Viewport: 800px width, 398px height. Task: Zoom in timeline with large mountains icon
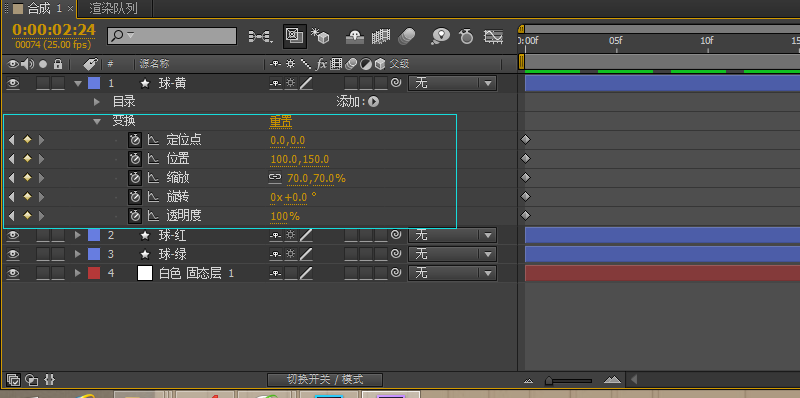pyautogui.click(x=612, y=380)
